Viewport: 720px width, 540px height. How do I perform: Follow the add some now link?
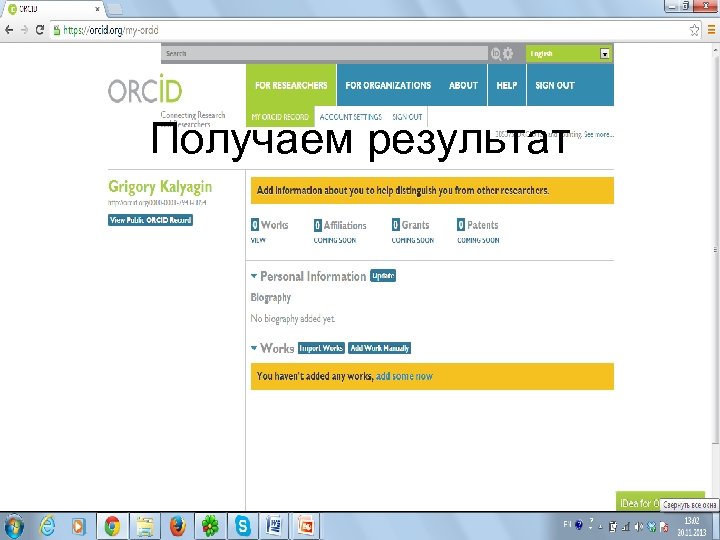click(404, 376)
